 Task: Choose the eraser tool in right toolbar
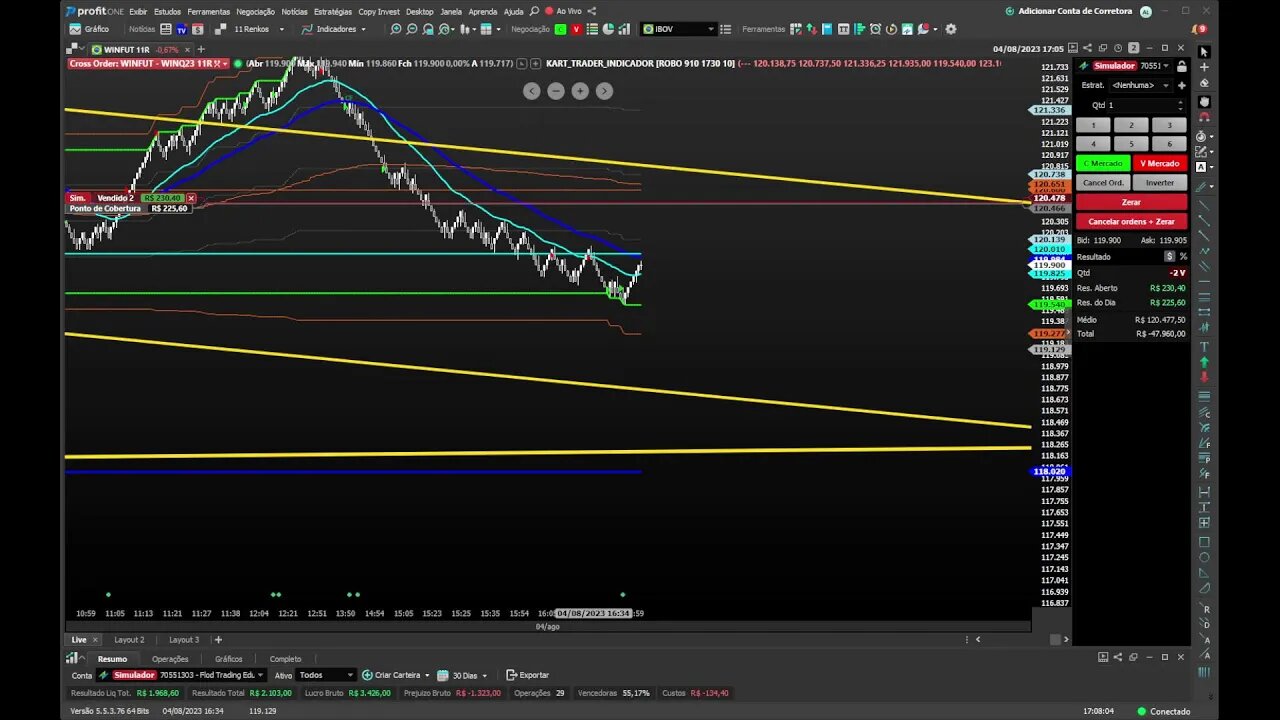coord(1204,84)
